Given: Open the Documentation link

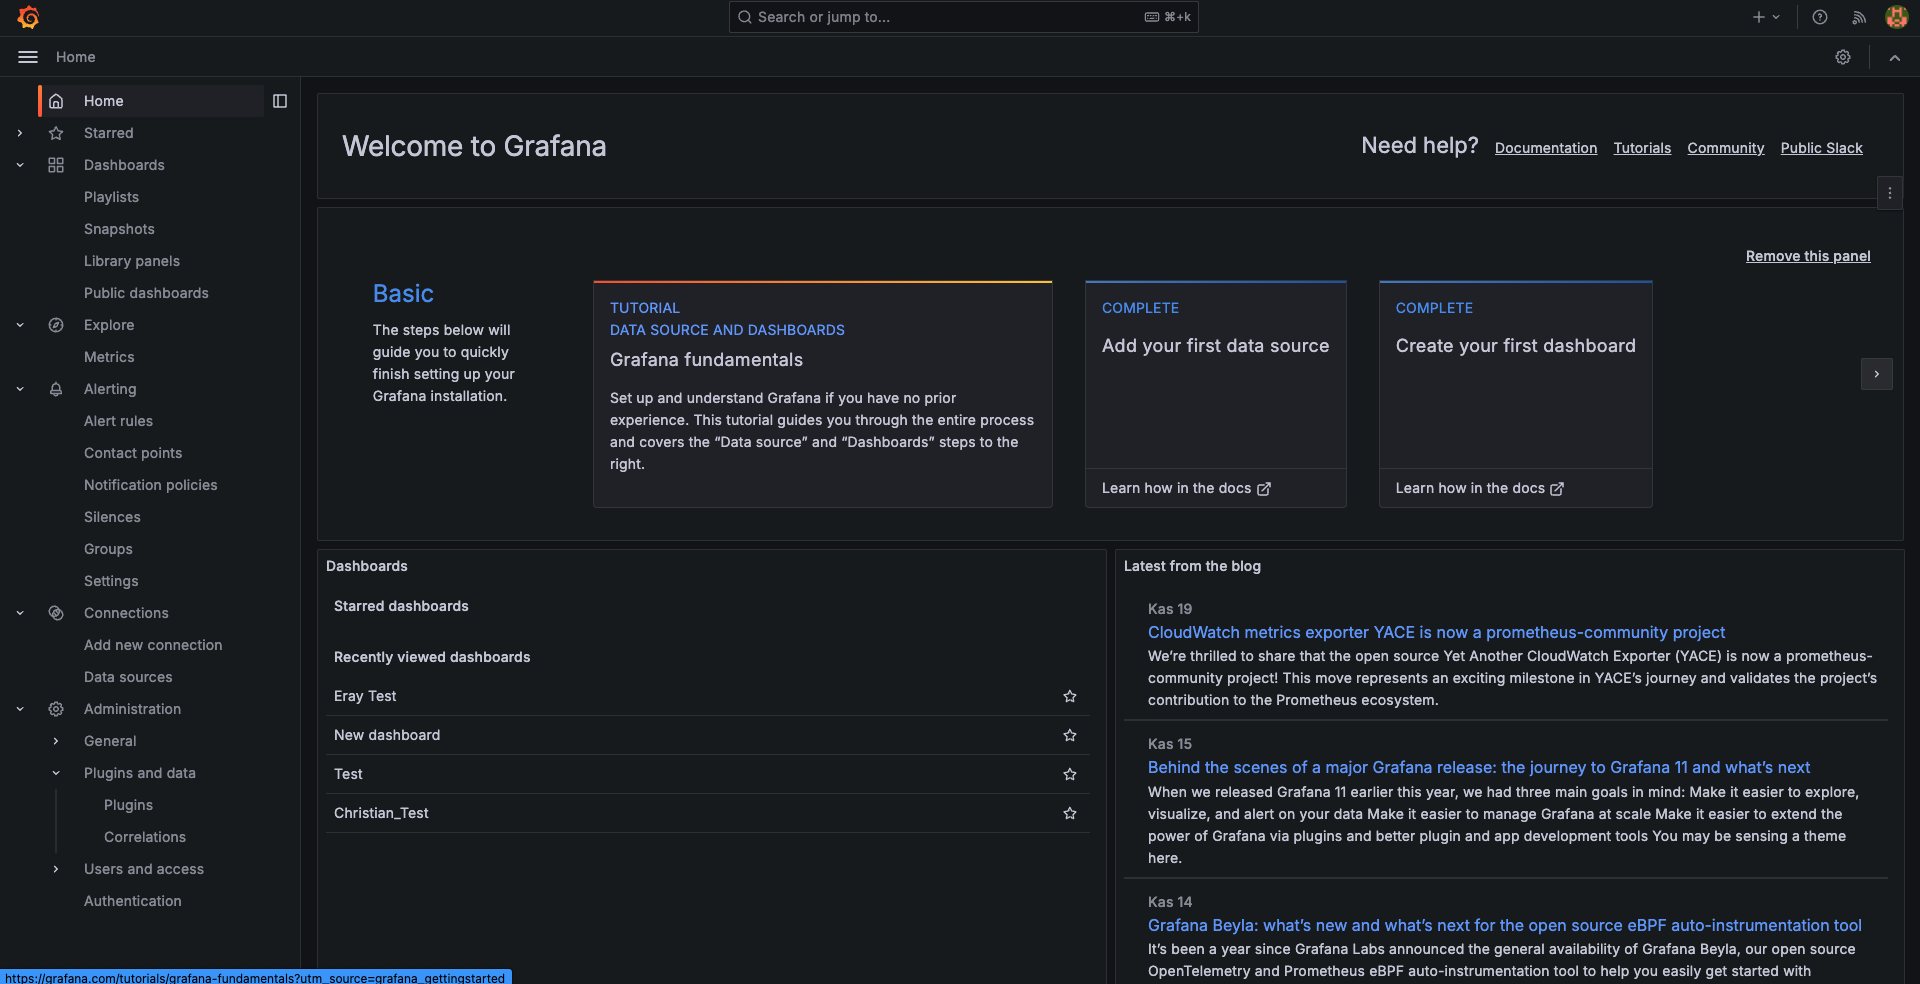Looking at the screenshot, I should 1546,148.
